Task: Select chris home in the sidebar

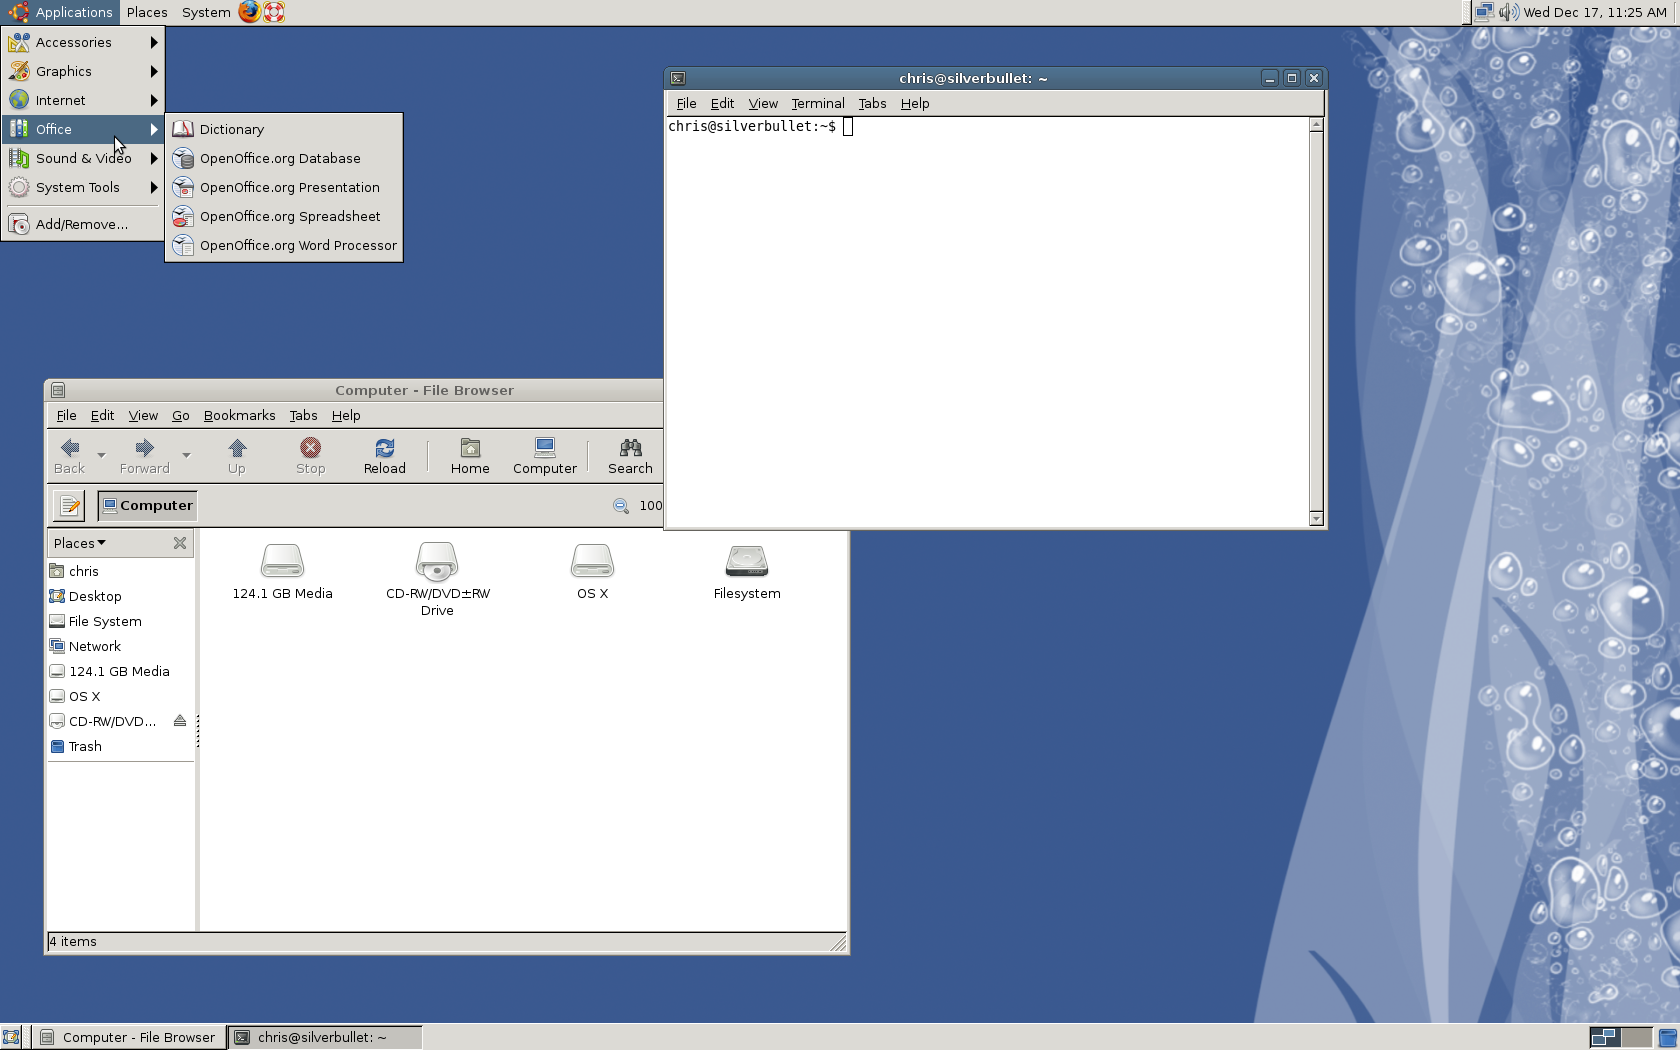Action: pos(120,571)
